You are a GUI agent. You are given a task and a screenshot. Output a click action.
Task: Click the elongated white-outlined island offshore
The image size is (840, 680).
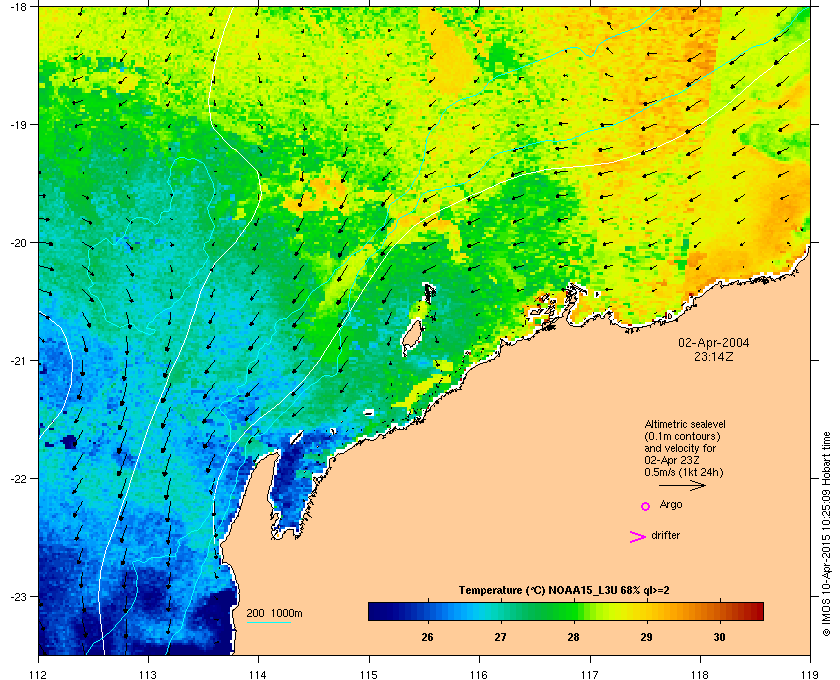[x=411, y=337]
